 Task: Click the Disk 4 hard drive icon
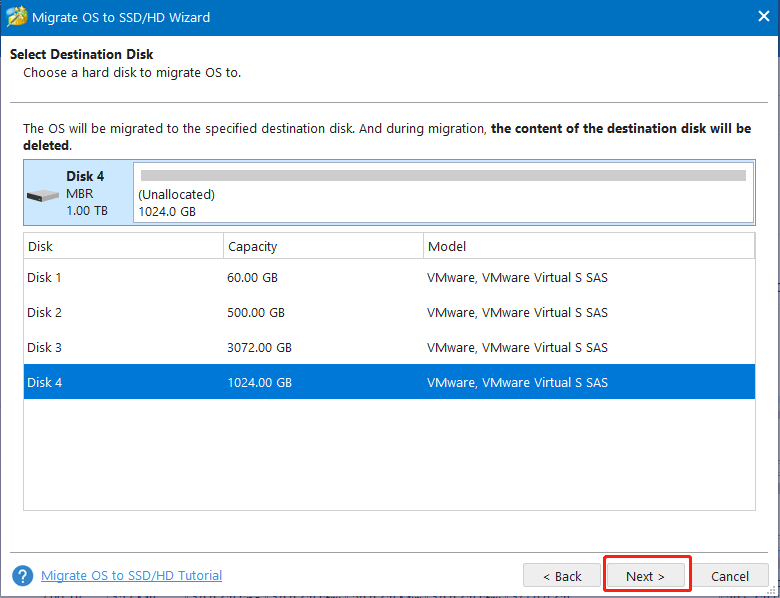click(44, 193)
